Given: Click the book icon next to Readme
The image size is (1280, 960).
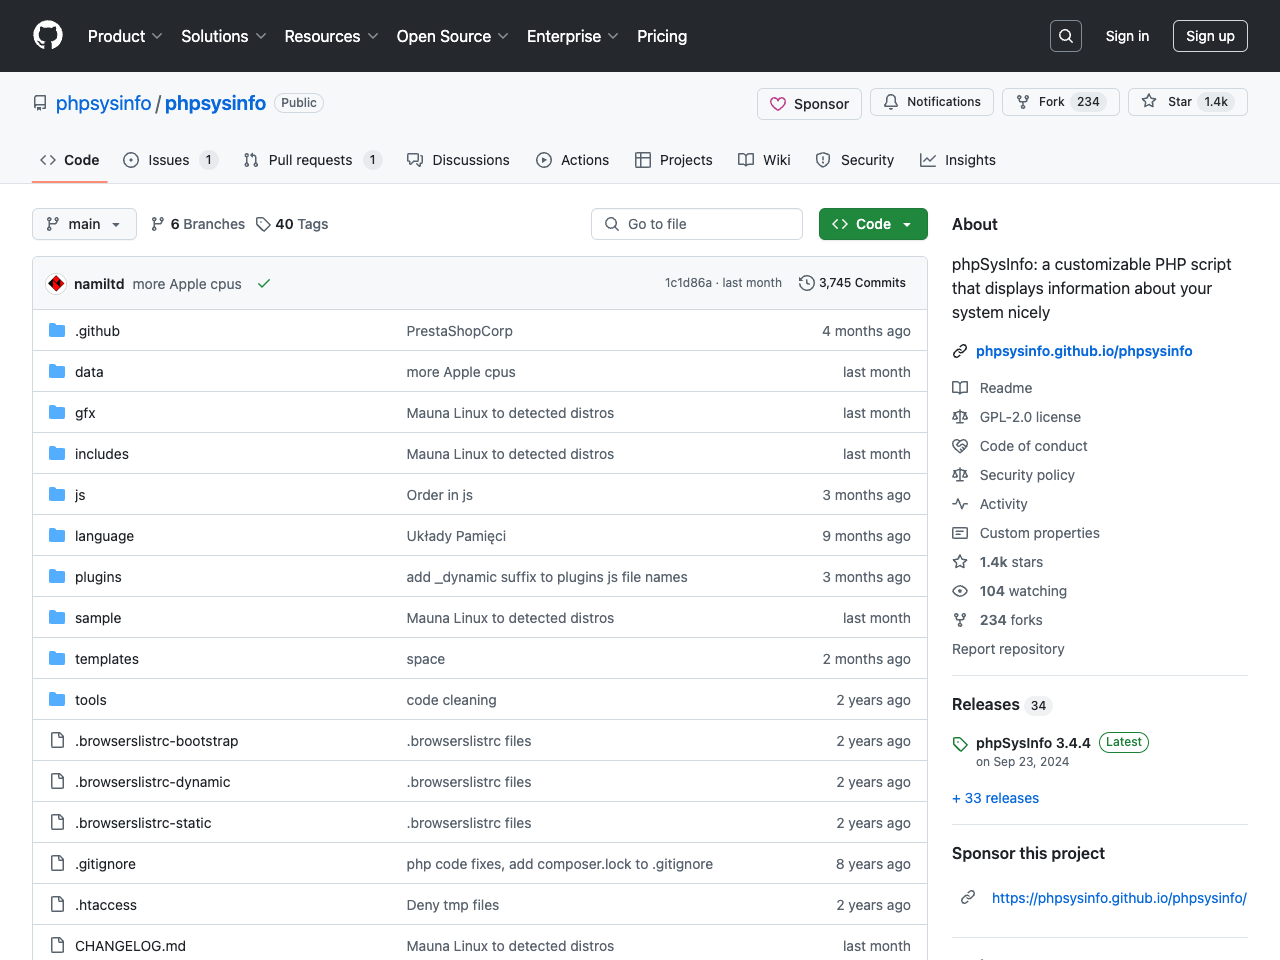Looking at the screenshot, I should point(960,388).
